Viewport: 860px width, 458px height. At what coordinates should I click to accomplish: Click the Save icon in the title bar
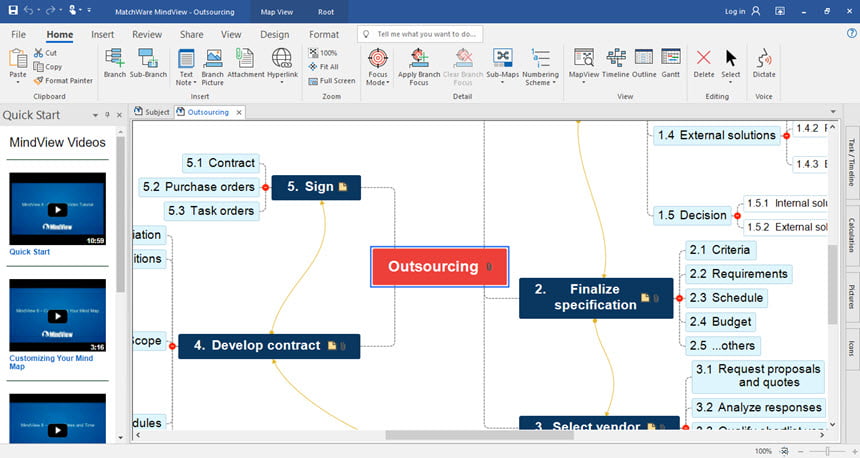click(13, 10)
